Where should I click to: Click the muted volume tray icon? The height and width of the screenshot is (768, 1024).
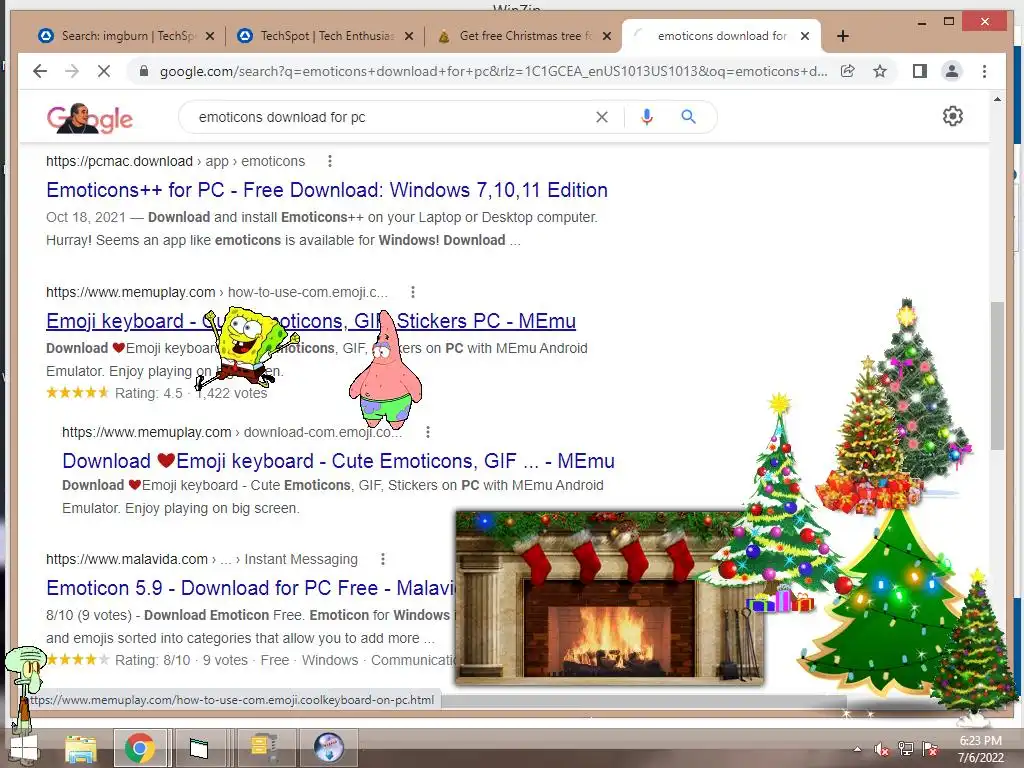[x=881, y=749]
